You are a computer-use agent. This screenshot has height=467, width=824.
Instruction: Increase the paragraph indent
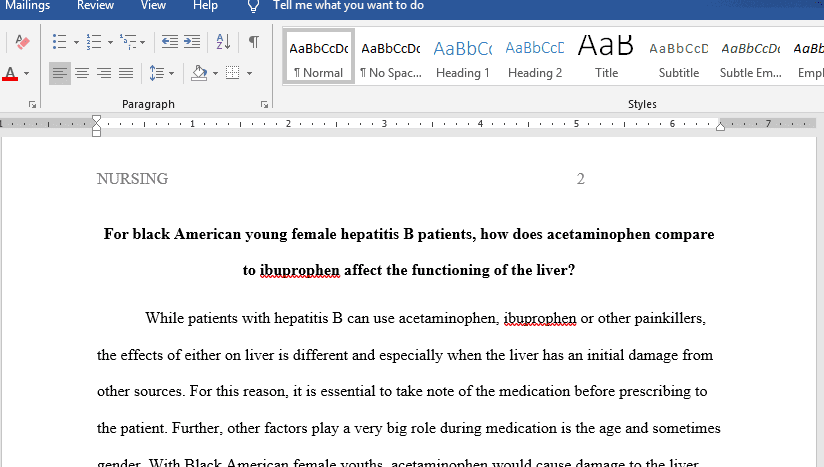coord(192,42)
